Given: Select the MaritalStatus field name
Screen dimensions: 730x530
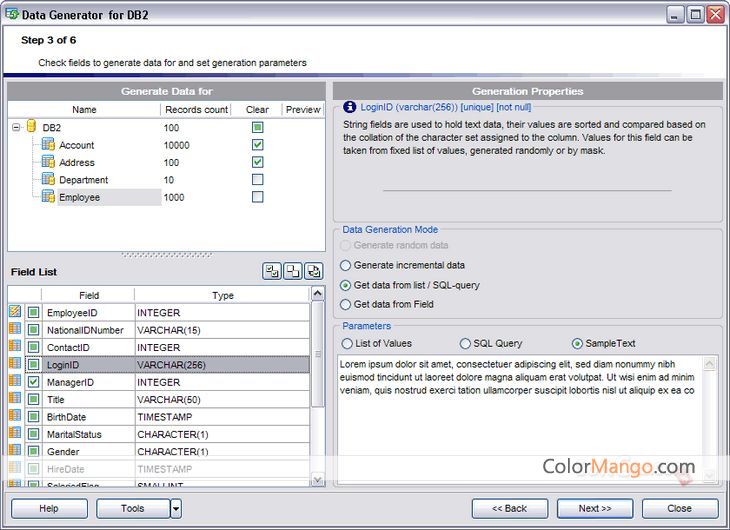Looking at the screenshot, I should click(x=74, y=435).
